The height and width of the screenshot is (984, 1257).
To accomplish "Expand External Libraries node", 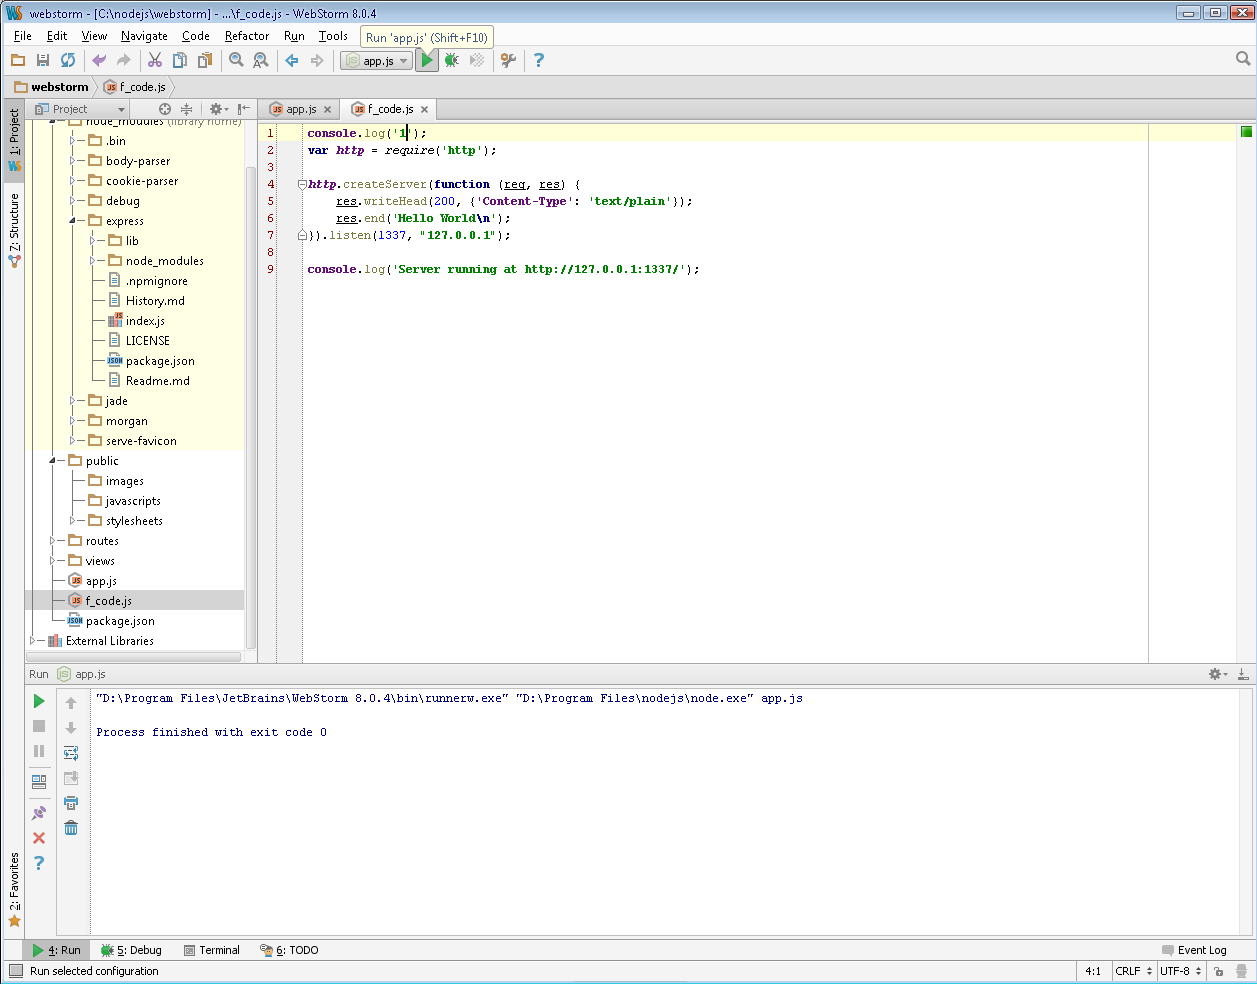I will pyautogui.click(x=33, y=641).
